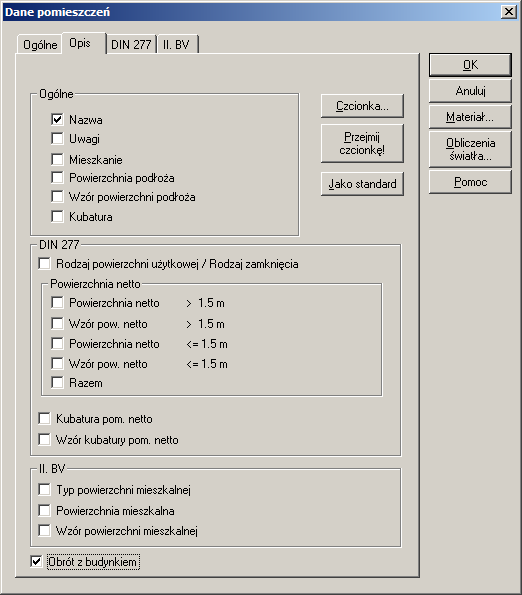Image resolution: width=522 pixels, height=595 pixels.
Task: Click Jako standard button
Action: (x=362, y=184)
